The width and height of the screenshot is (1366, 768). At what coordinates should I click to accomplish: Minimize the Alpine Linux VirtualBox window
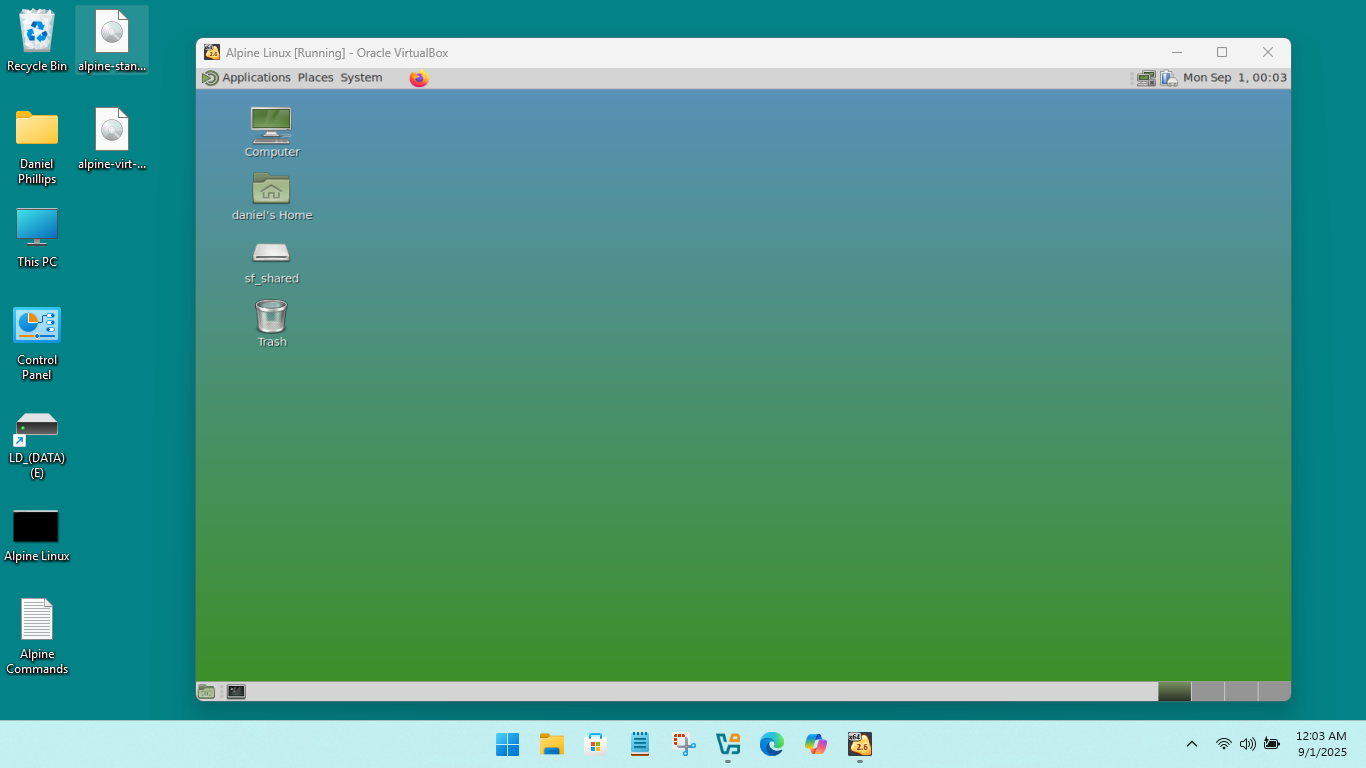(x=1177, y=52)
